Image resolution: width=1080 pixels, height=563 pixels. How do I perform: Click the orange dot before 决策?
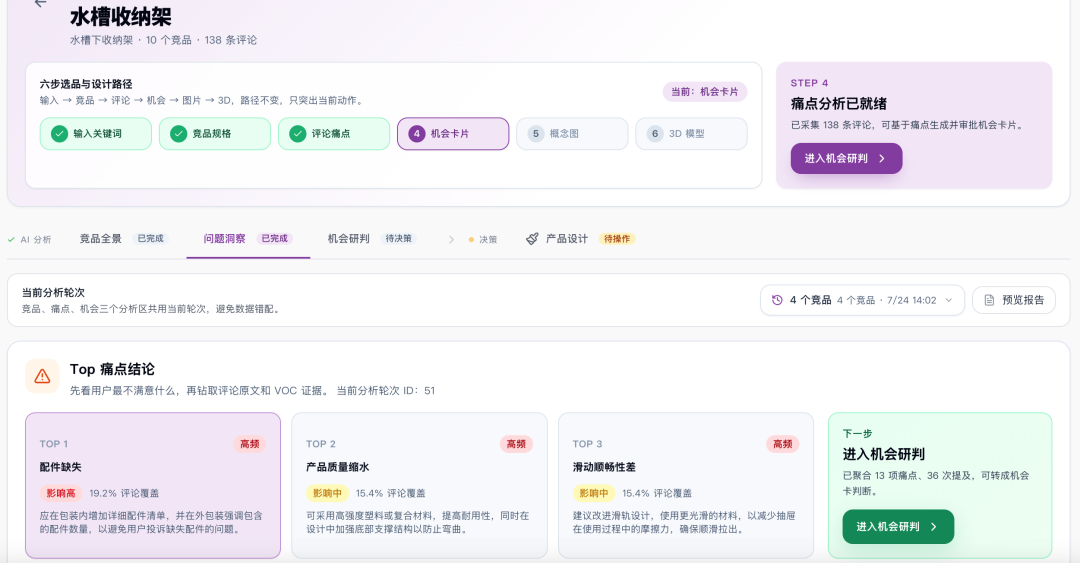[471, 240]
